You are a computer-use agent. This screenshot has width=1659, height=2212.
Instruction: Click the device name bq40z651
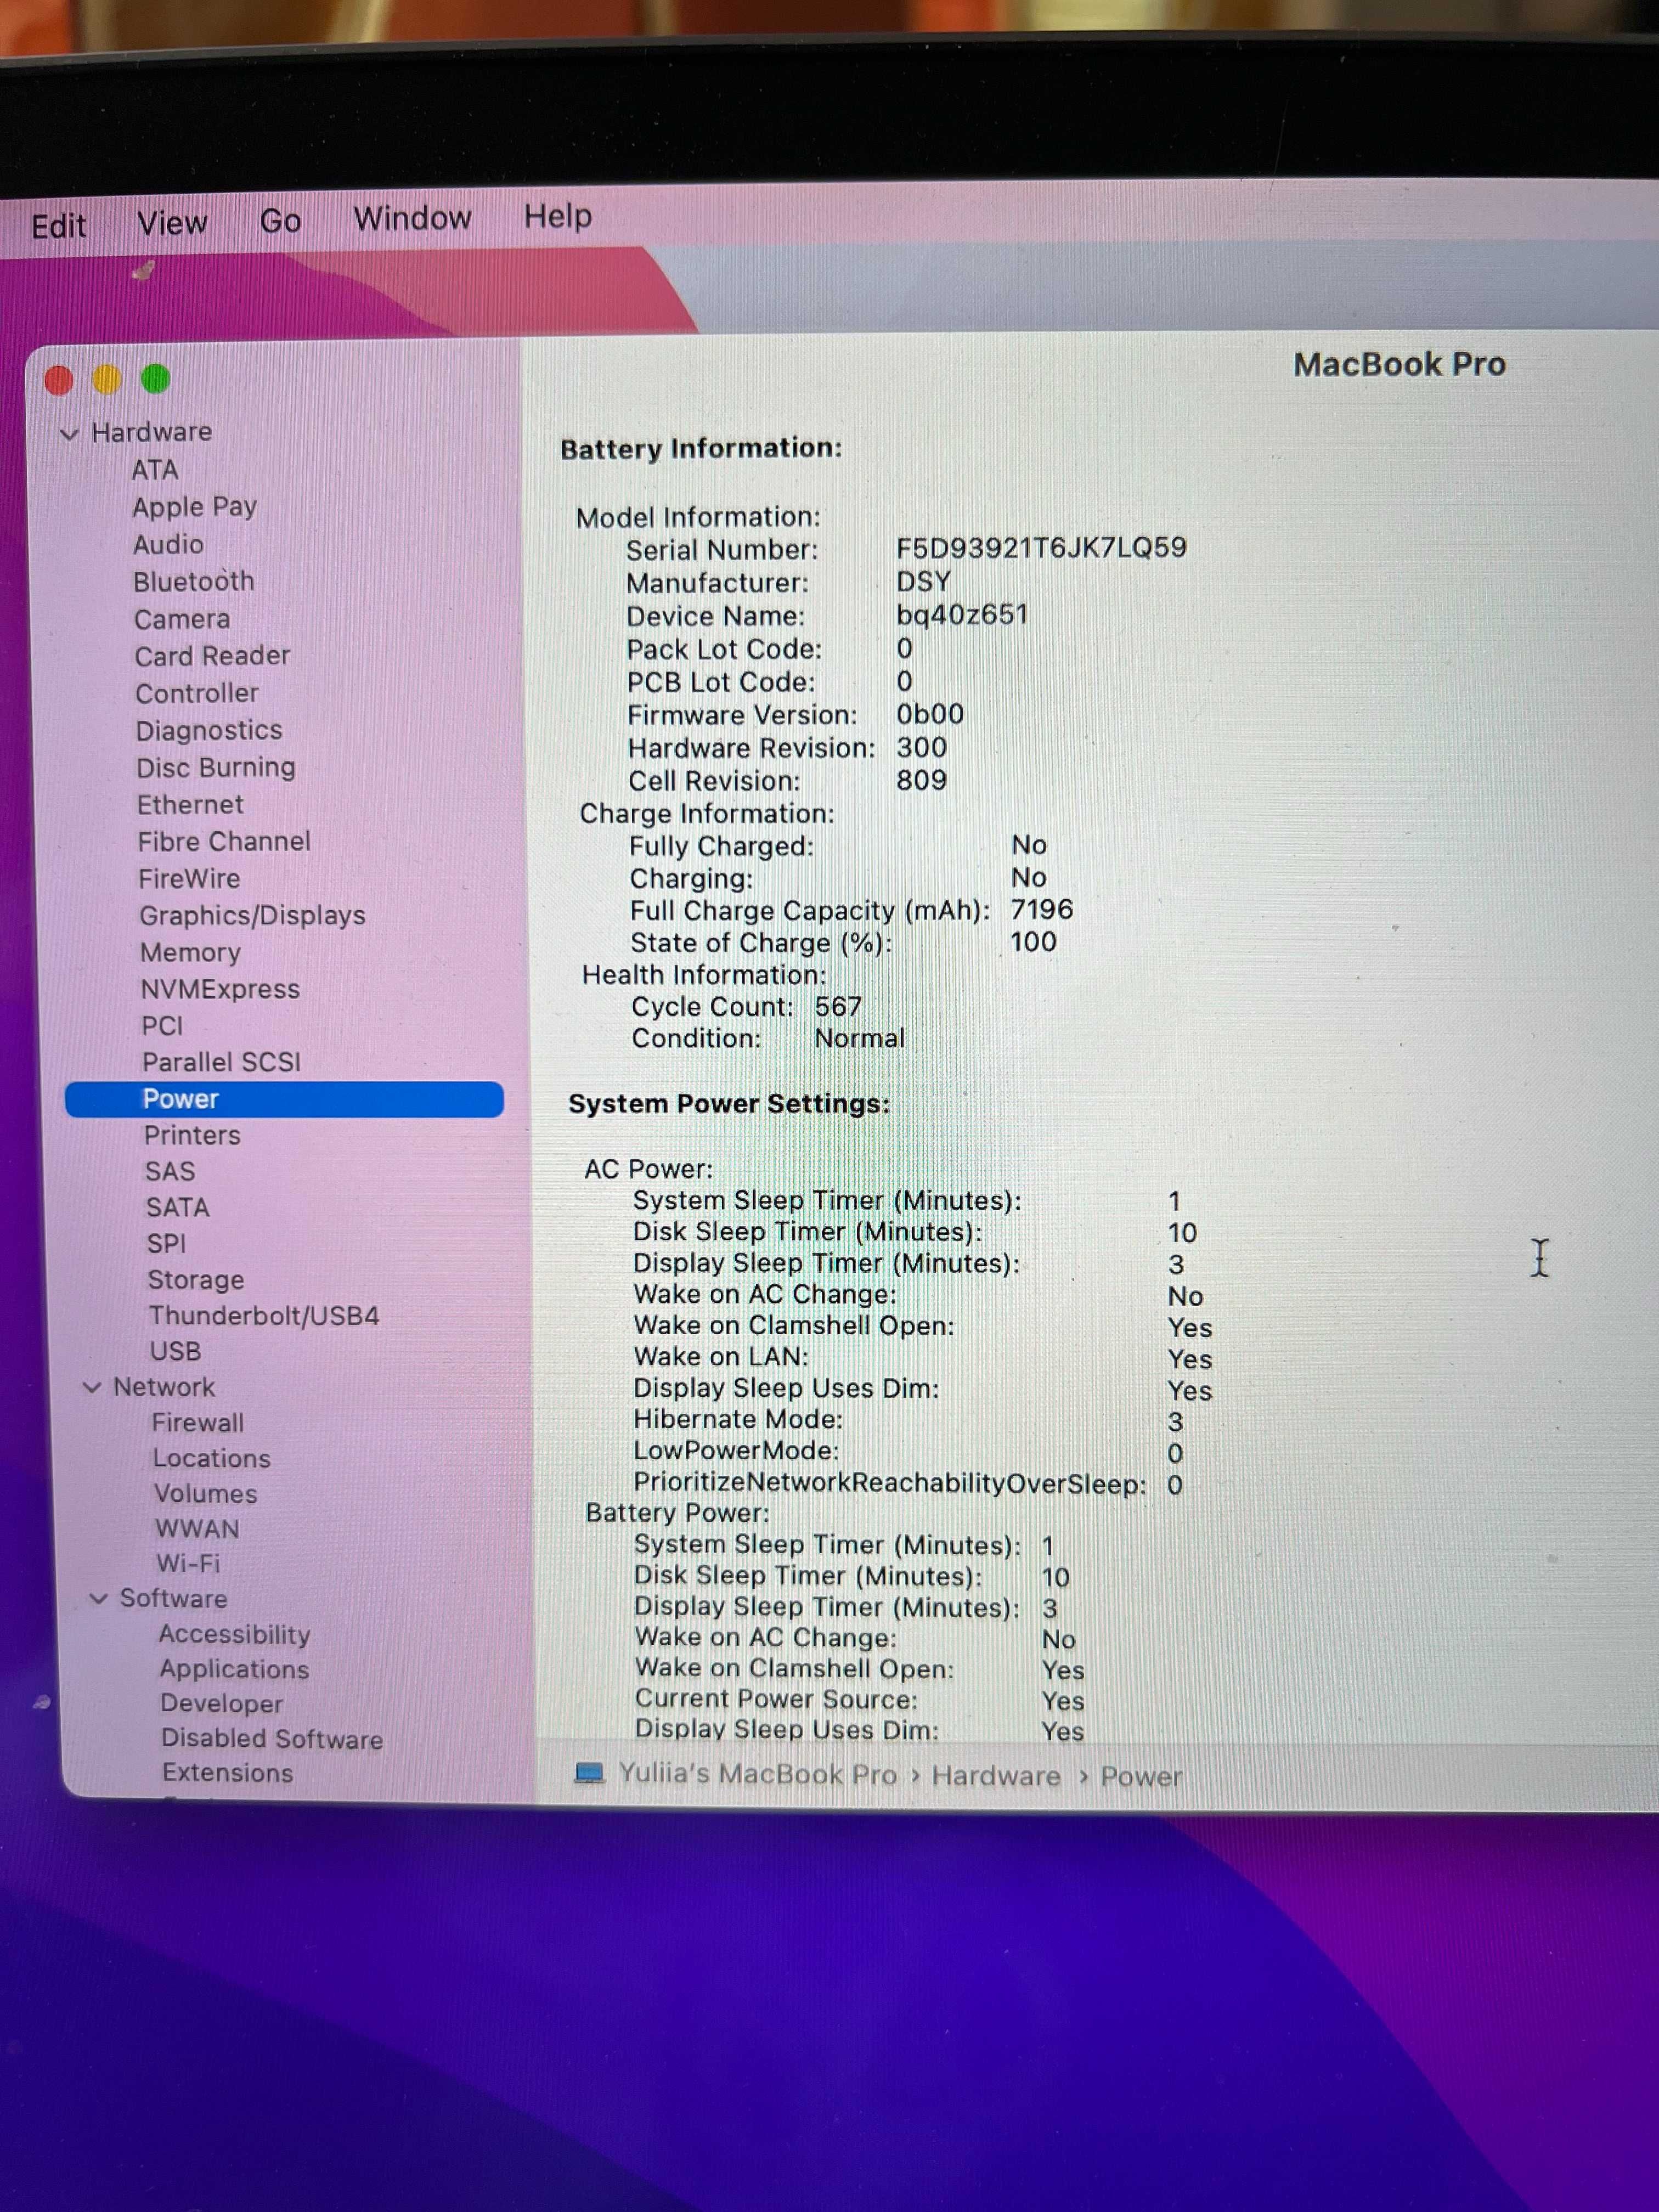pos(962,614)
